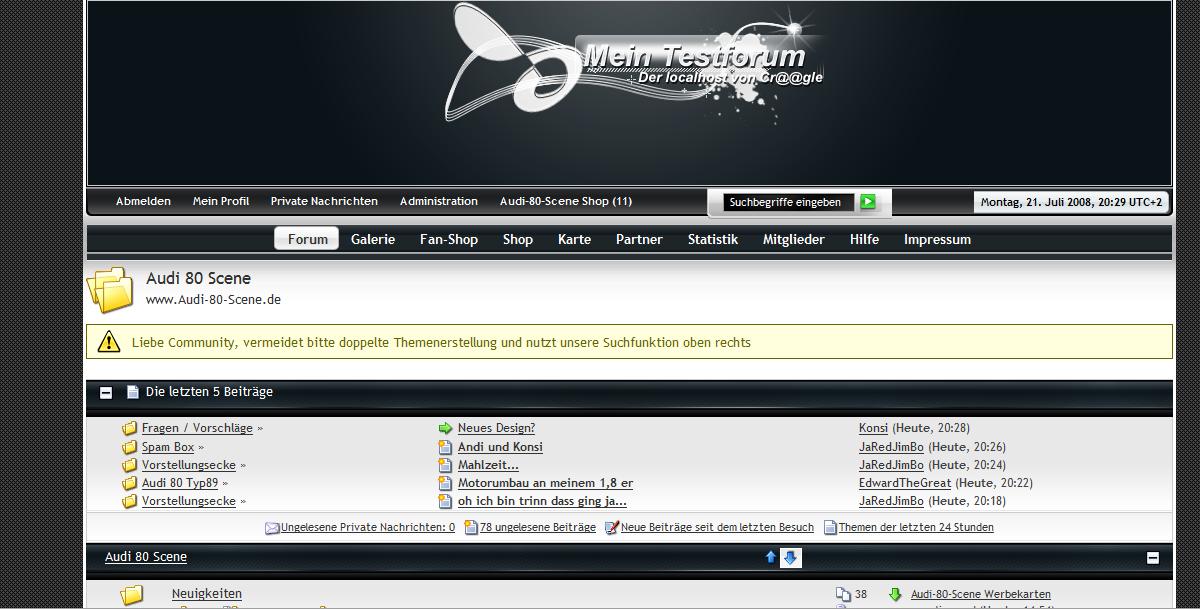Click the blue down arrow in category bar

pos(790,557)
